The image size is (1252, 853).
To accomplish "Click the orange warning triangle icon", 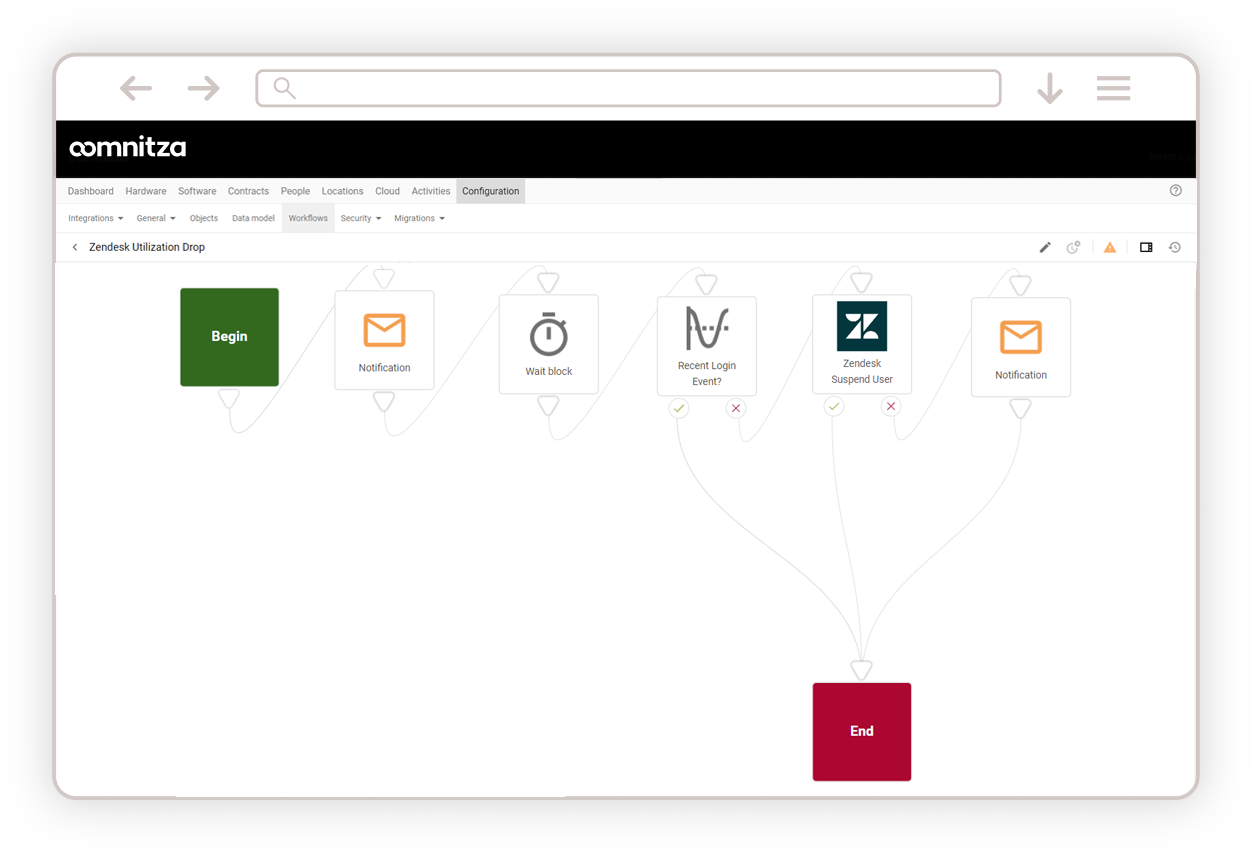I will coord(1110,247).
